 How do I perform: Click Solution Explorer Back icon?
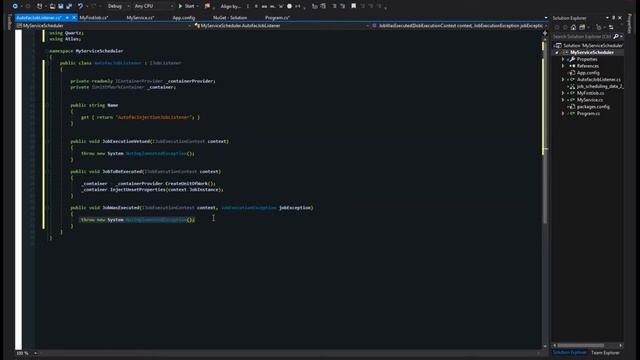(x=556, y=27)
